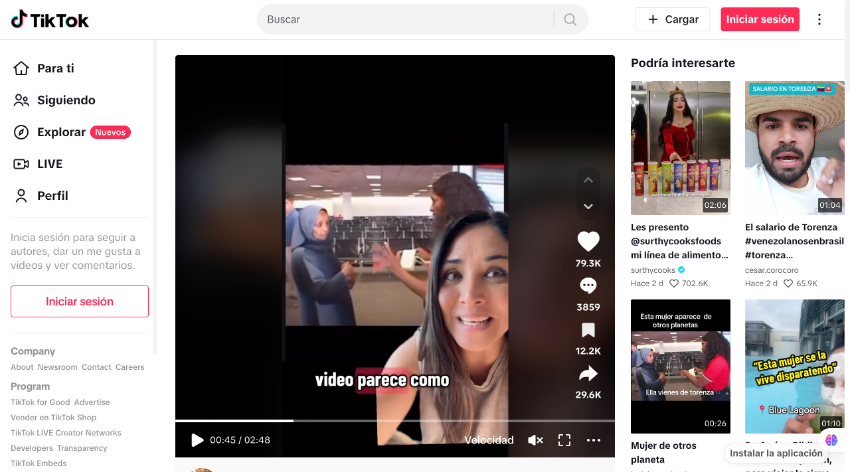Go to previous video with up chevron
This screenshot has width=850, height=472.
tap(588, 180)
